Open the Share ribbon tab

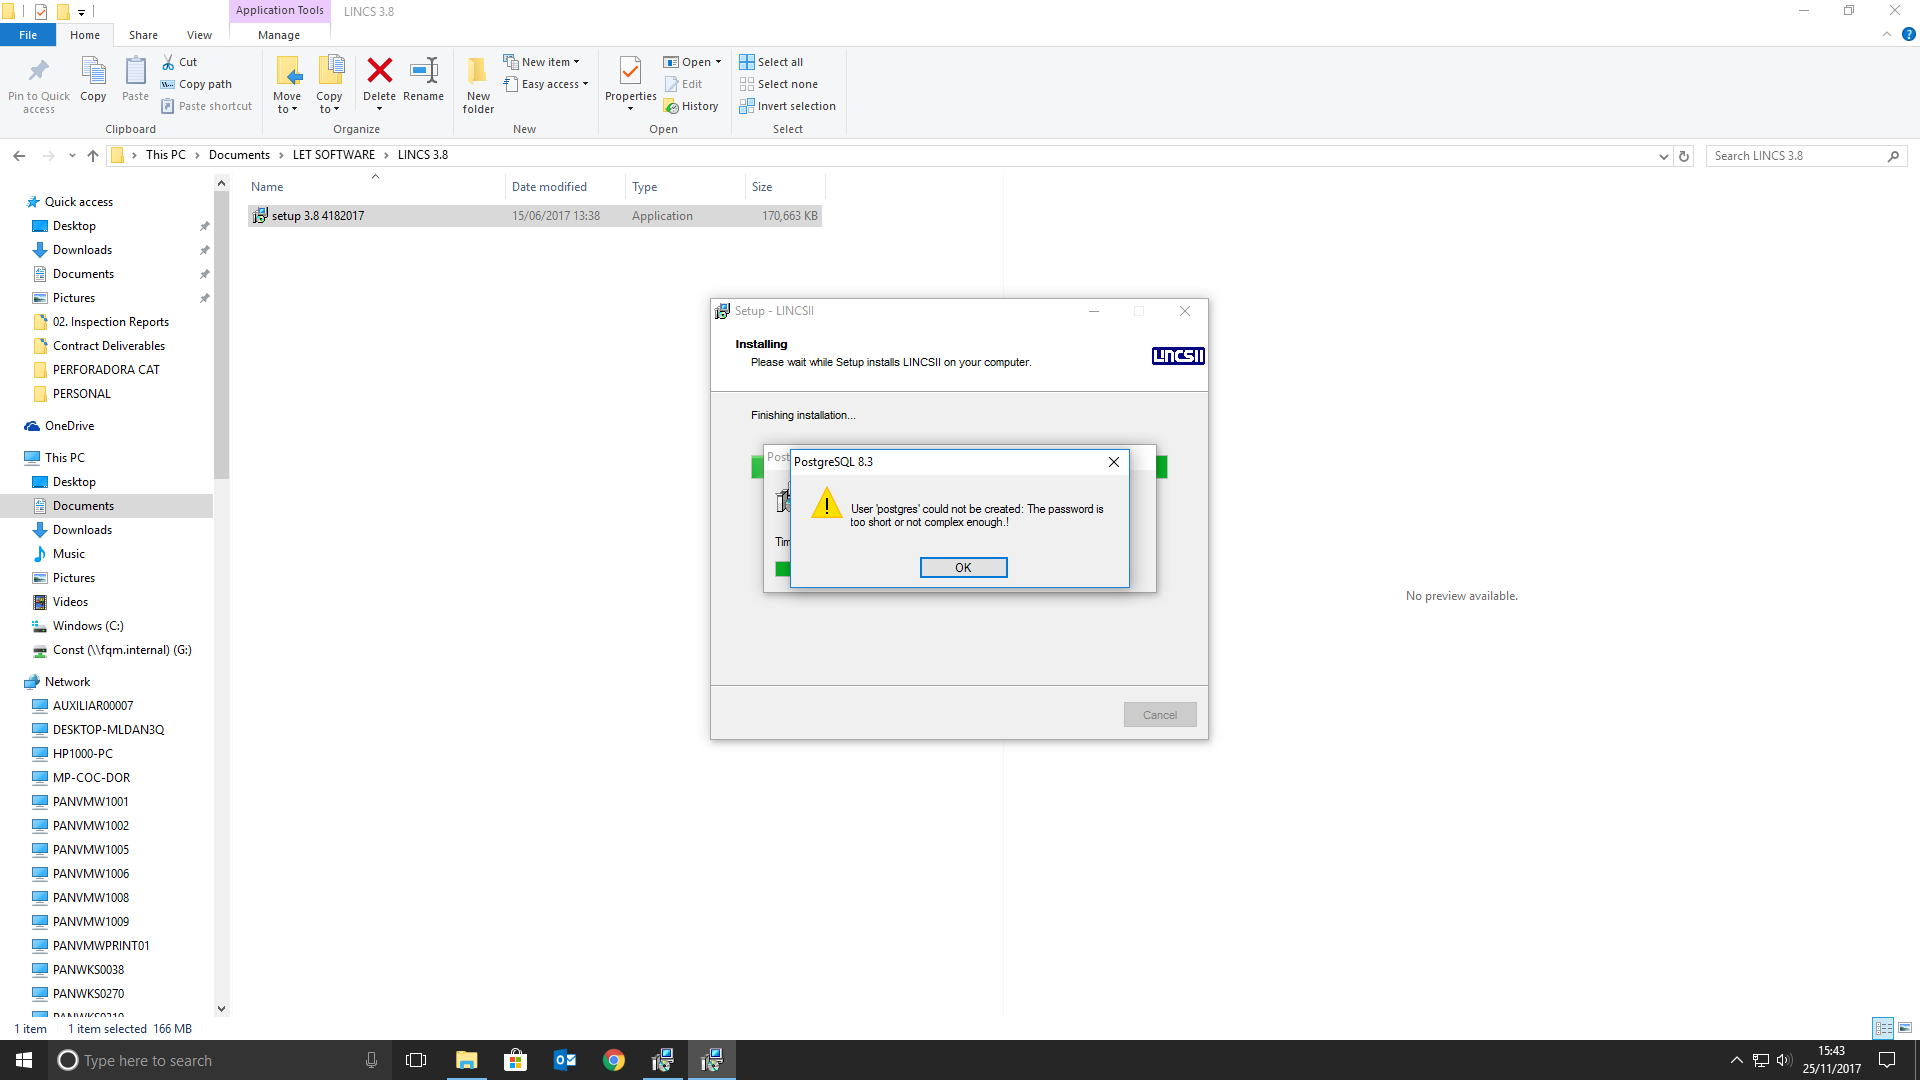pos(143,35)
